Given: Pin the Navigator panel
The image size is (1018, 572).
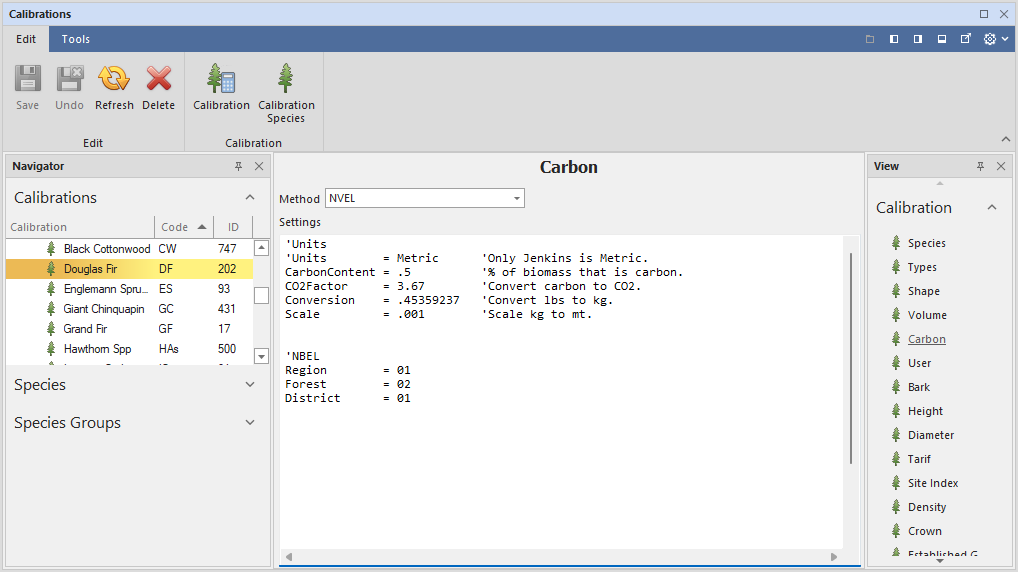Looking at the screenshot, I should (x=238, y=166).
